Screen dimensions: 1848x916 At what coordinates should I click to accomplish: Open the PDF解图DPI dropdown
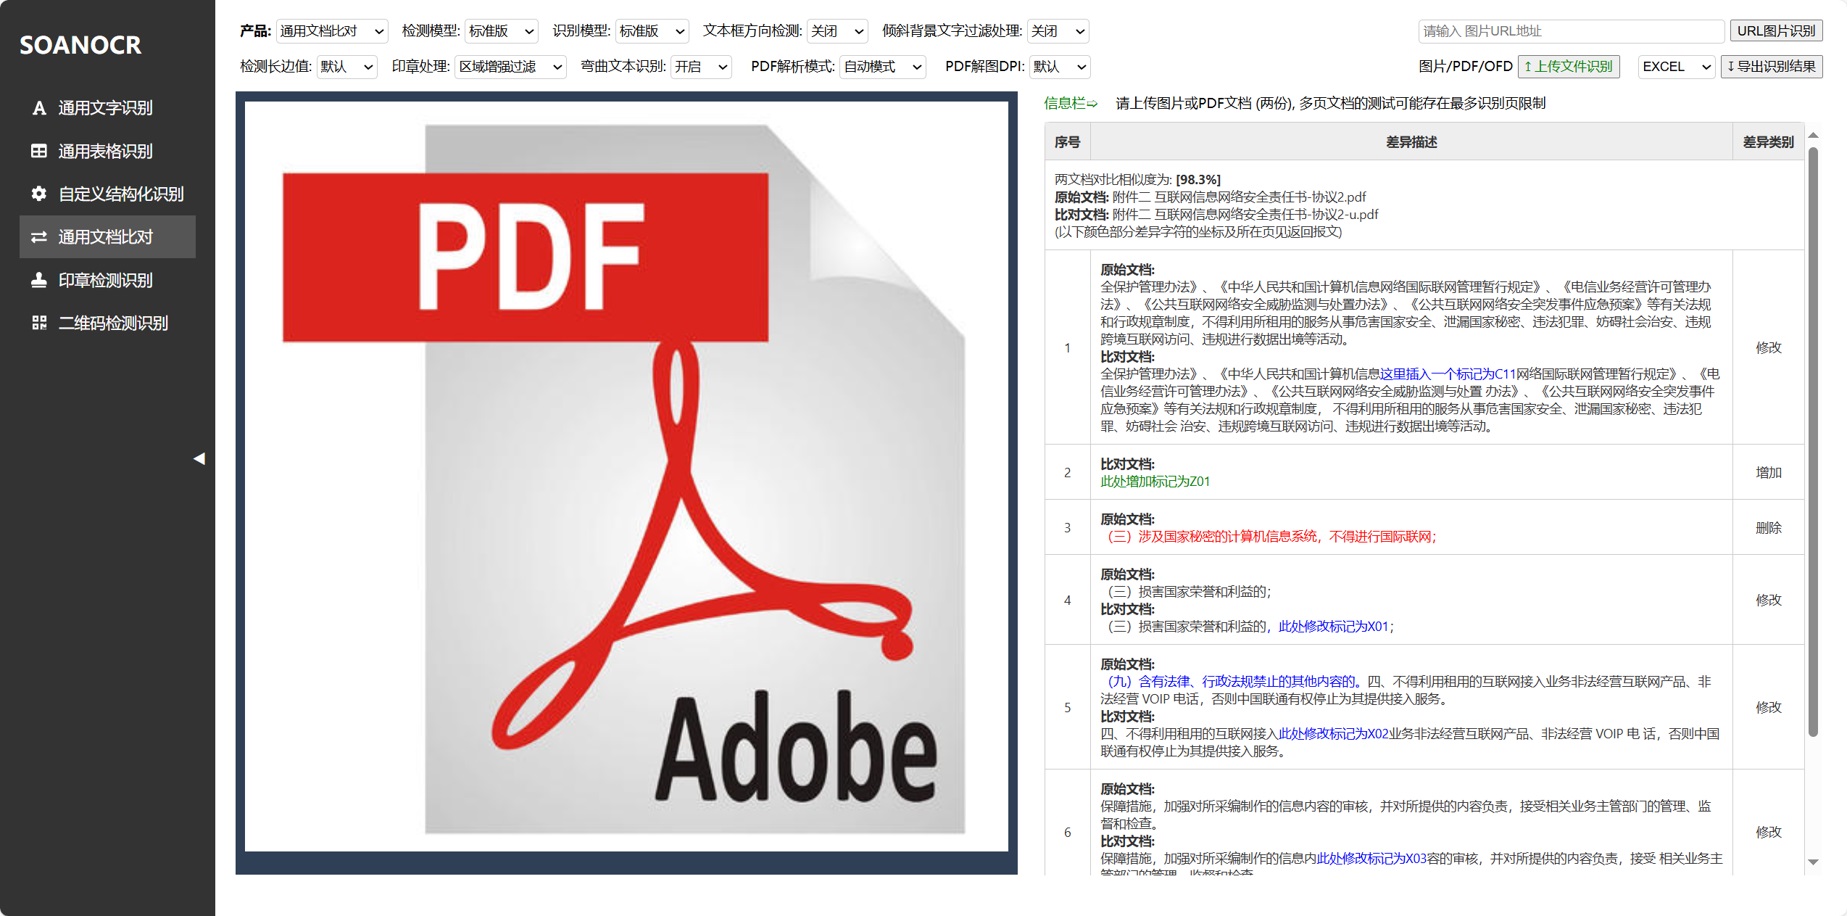[x=1060, y=67]
